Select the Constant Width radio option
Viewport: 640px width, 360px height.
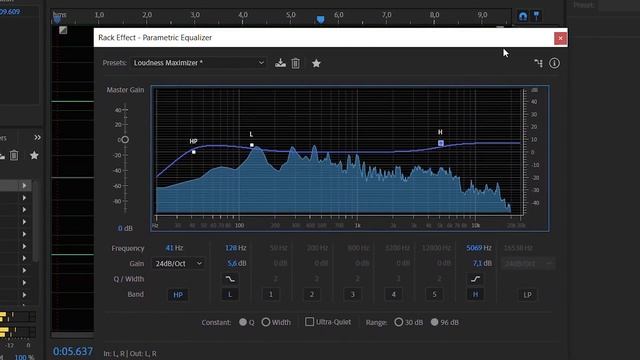[x=266, y=322]
